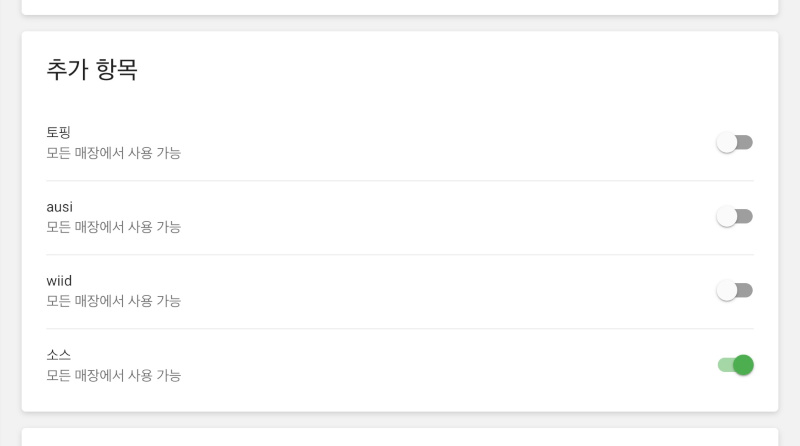Click the divider between wiid and 소스
The height and width of the screenshot is (446, 800).
[400, 329]
